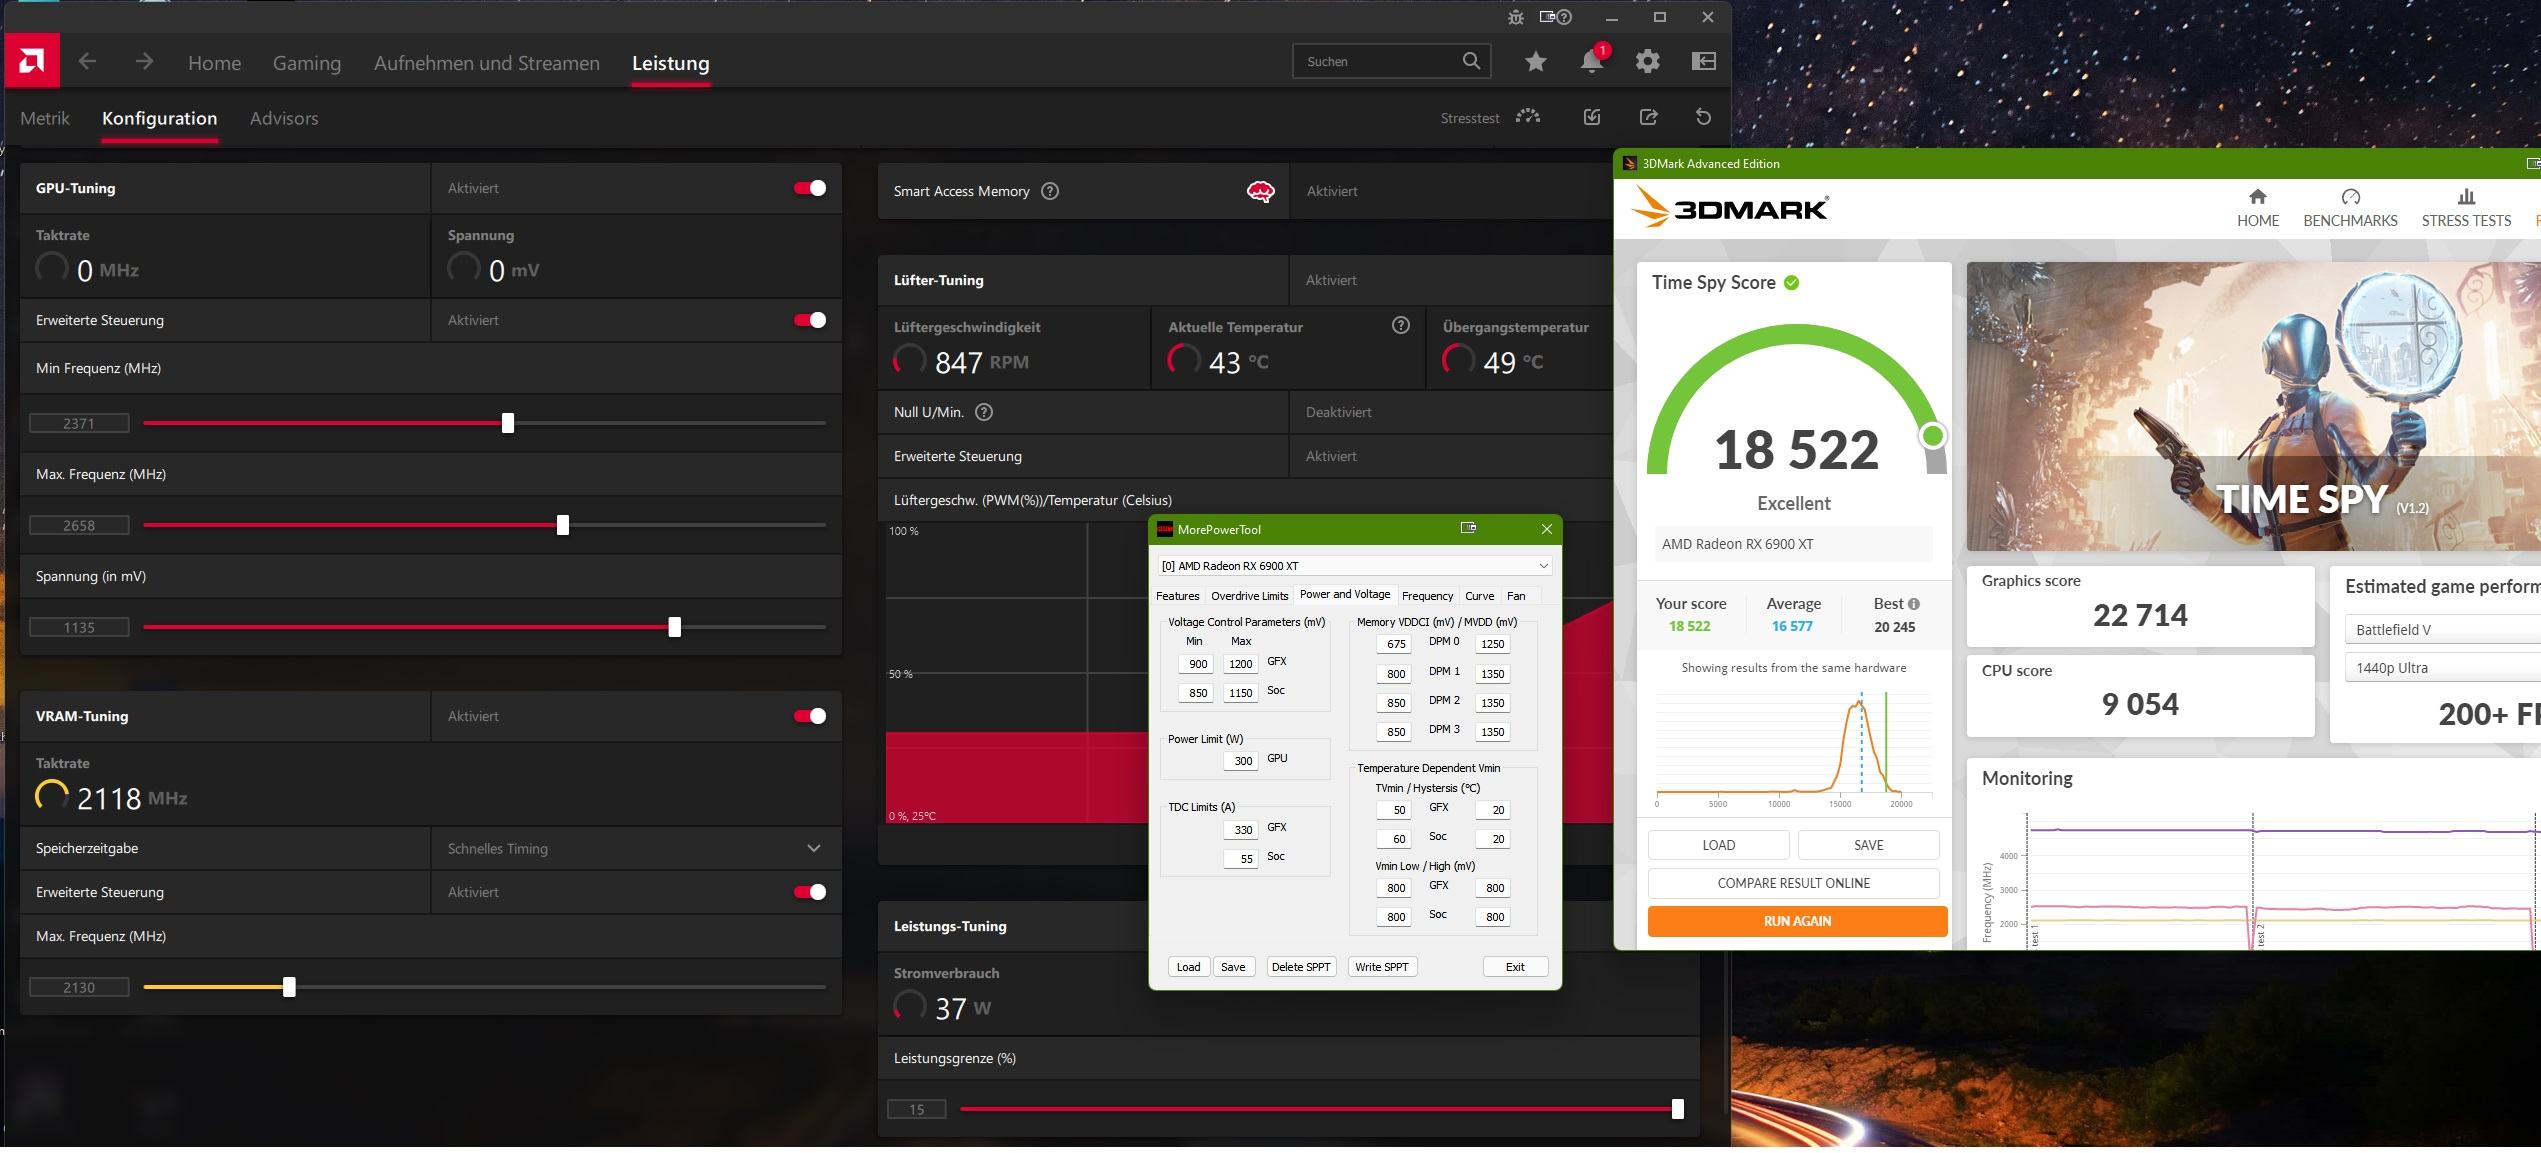Image resolution: width=2541 pixels, height=1153 pixels.
Task: Click COMPARE RESULT ONLINE button
Action: (x=1793, y=883)
